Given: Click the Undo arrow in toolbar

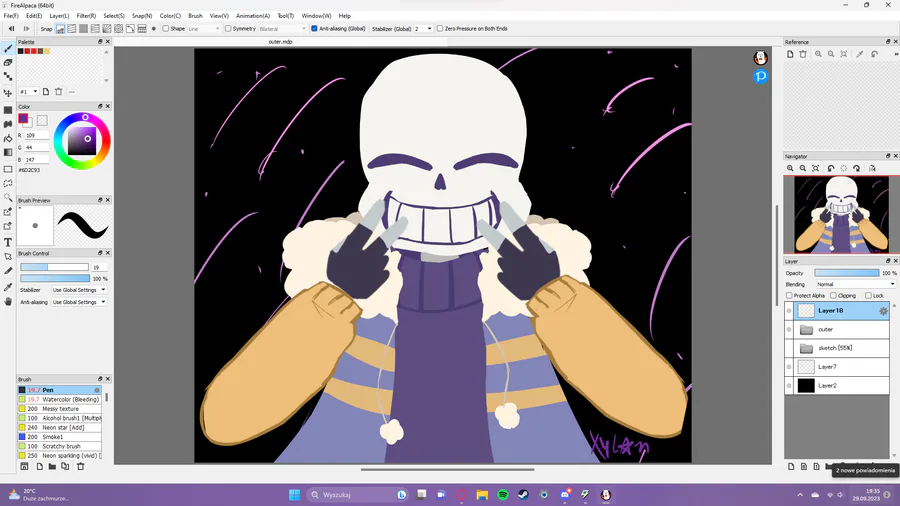Looking at the screenshot, I should pyautogui.click(x=11, y=29).
